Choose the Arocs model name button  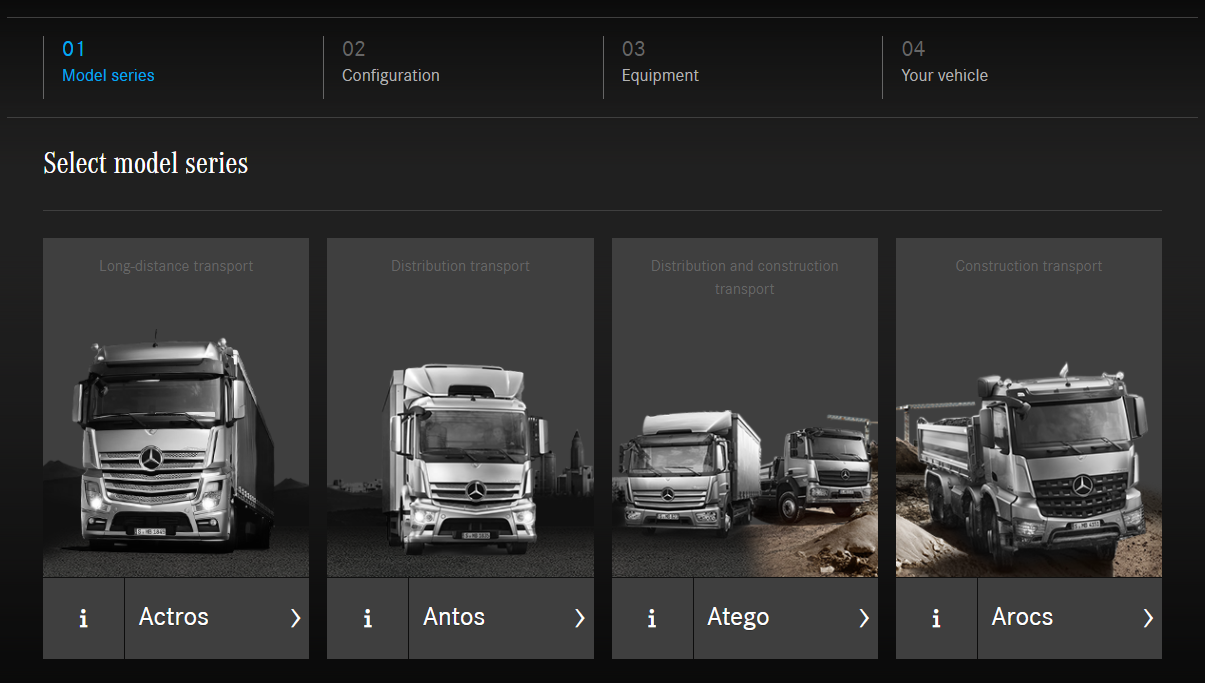pos(1070,618)
